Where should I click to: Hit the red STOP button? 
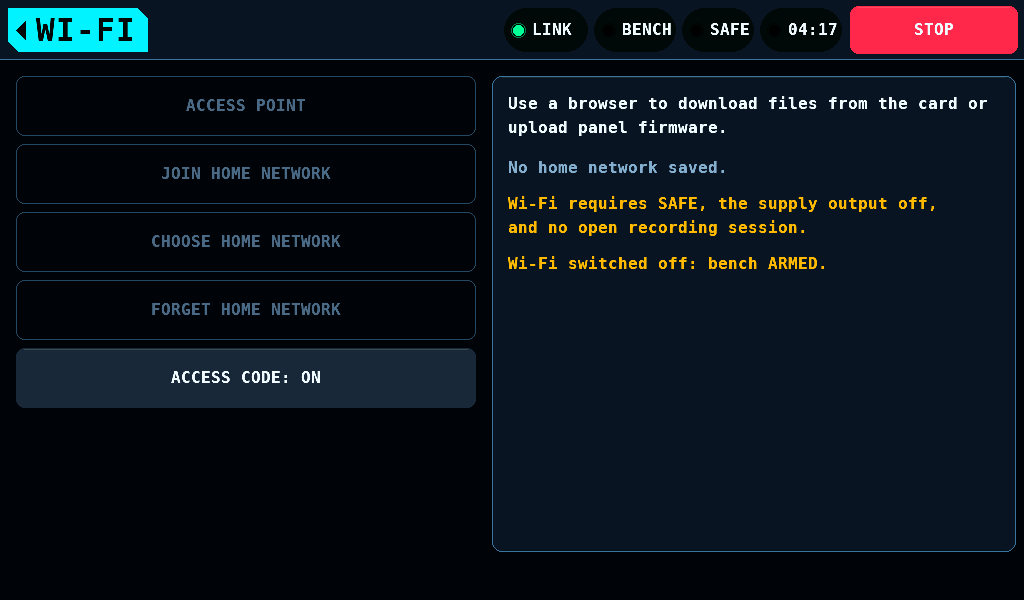click(934, 30)
